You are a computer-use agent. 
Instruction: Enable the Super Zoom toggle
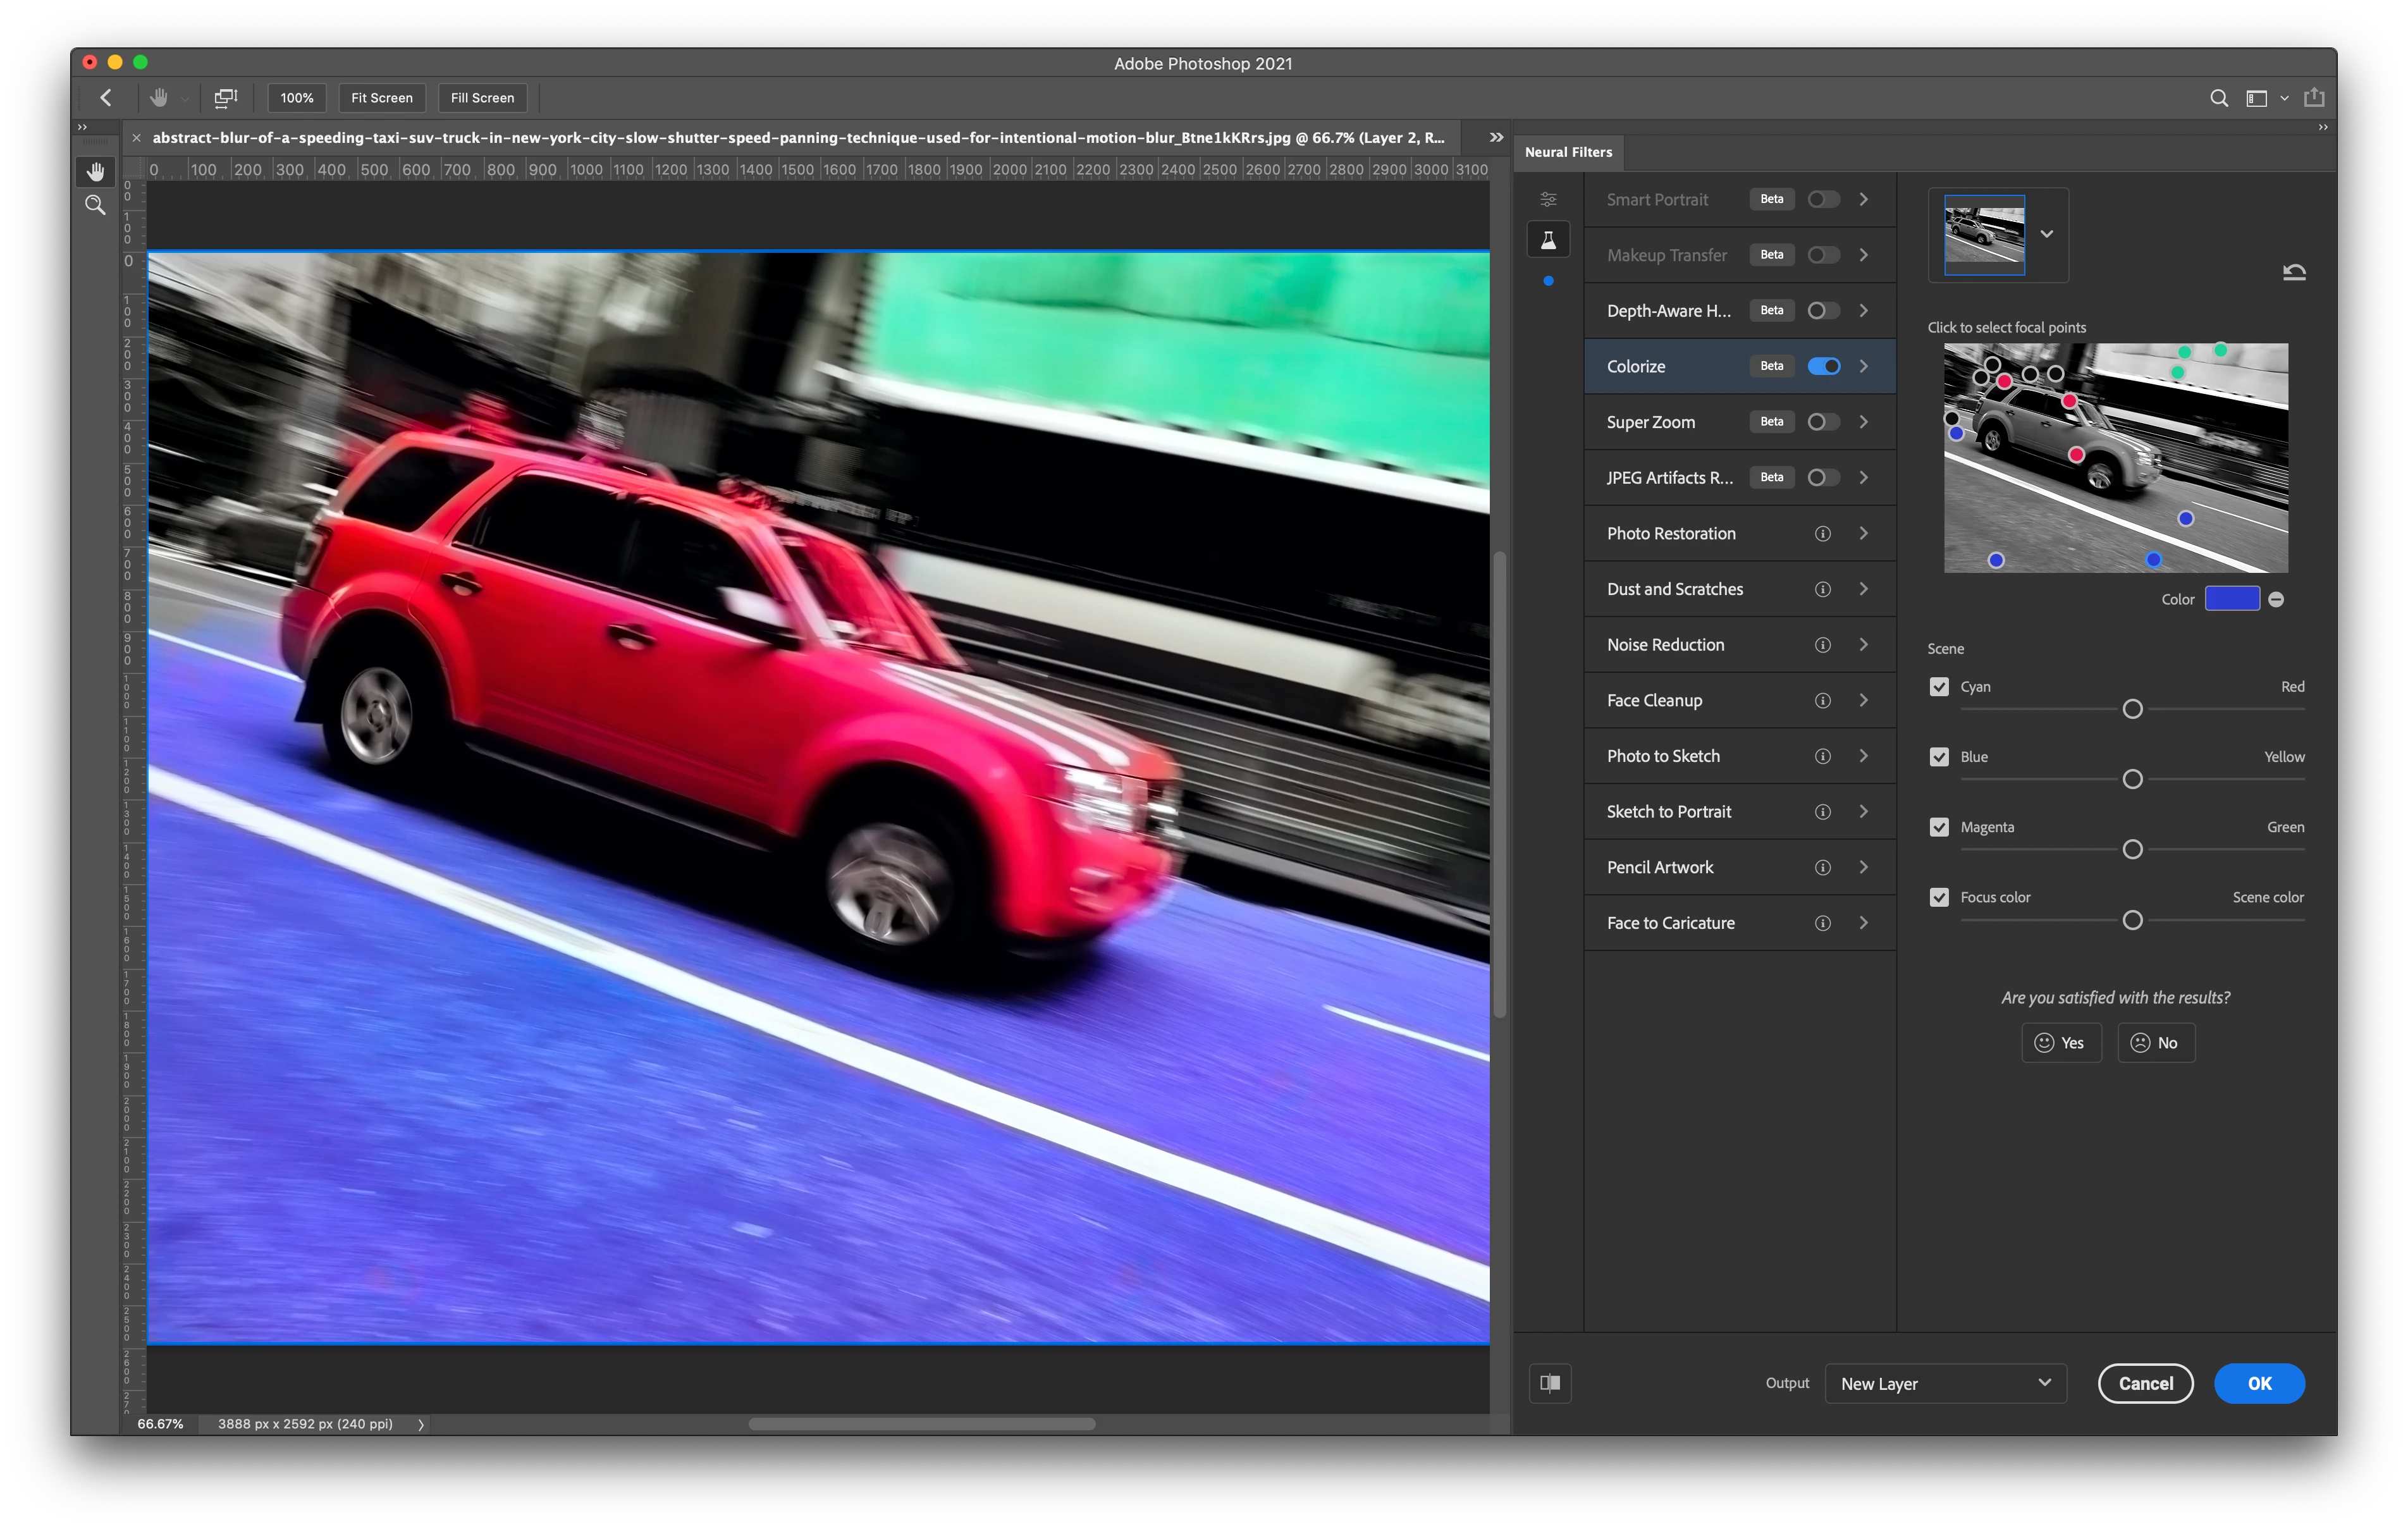pos(1823,422)
